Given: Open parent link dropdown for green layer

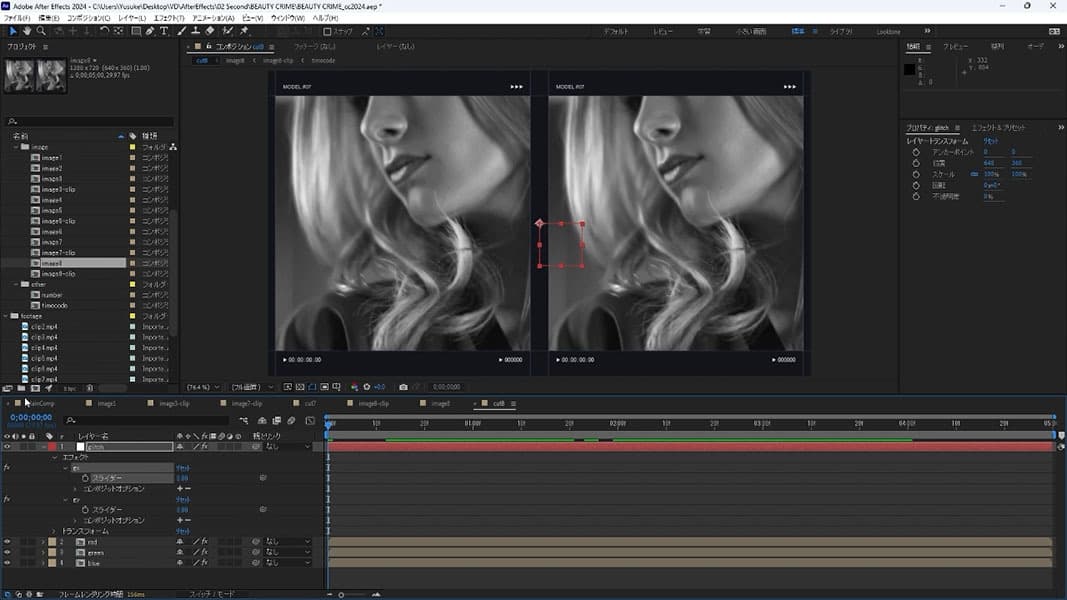Looking at the screenshot, I should pyautogui.click(x=287, y=552).
